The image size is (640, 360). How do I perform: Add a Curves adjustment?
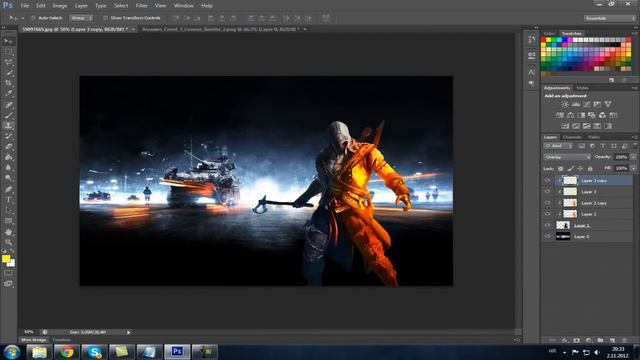pos(587,104)
